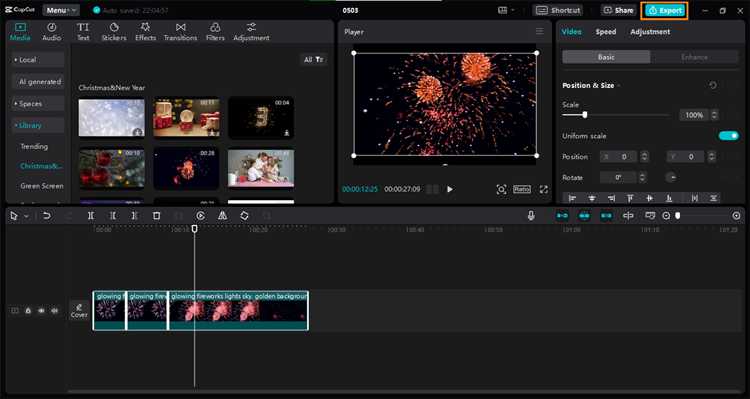This screenshot has height=399, width=750.
Task: Select the Christmas& library category
Action: [x=41, y=166]
